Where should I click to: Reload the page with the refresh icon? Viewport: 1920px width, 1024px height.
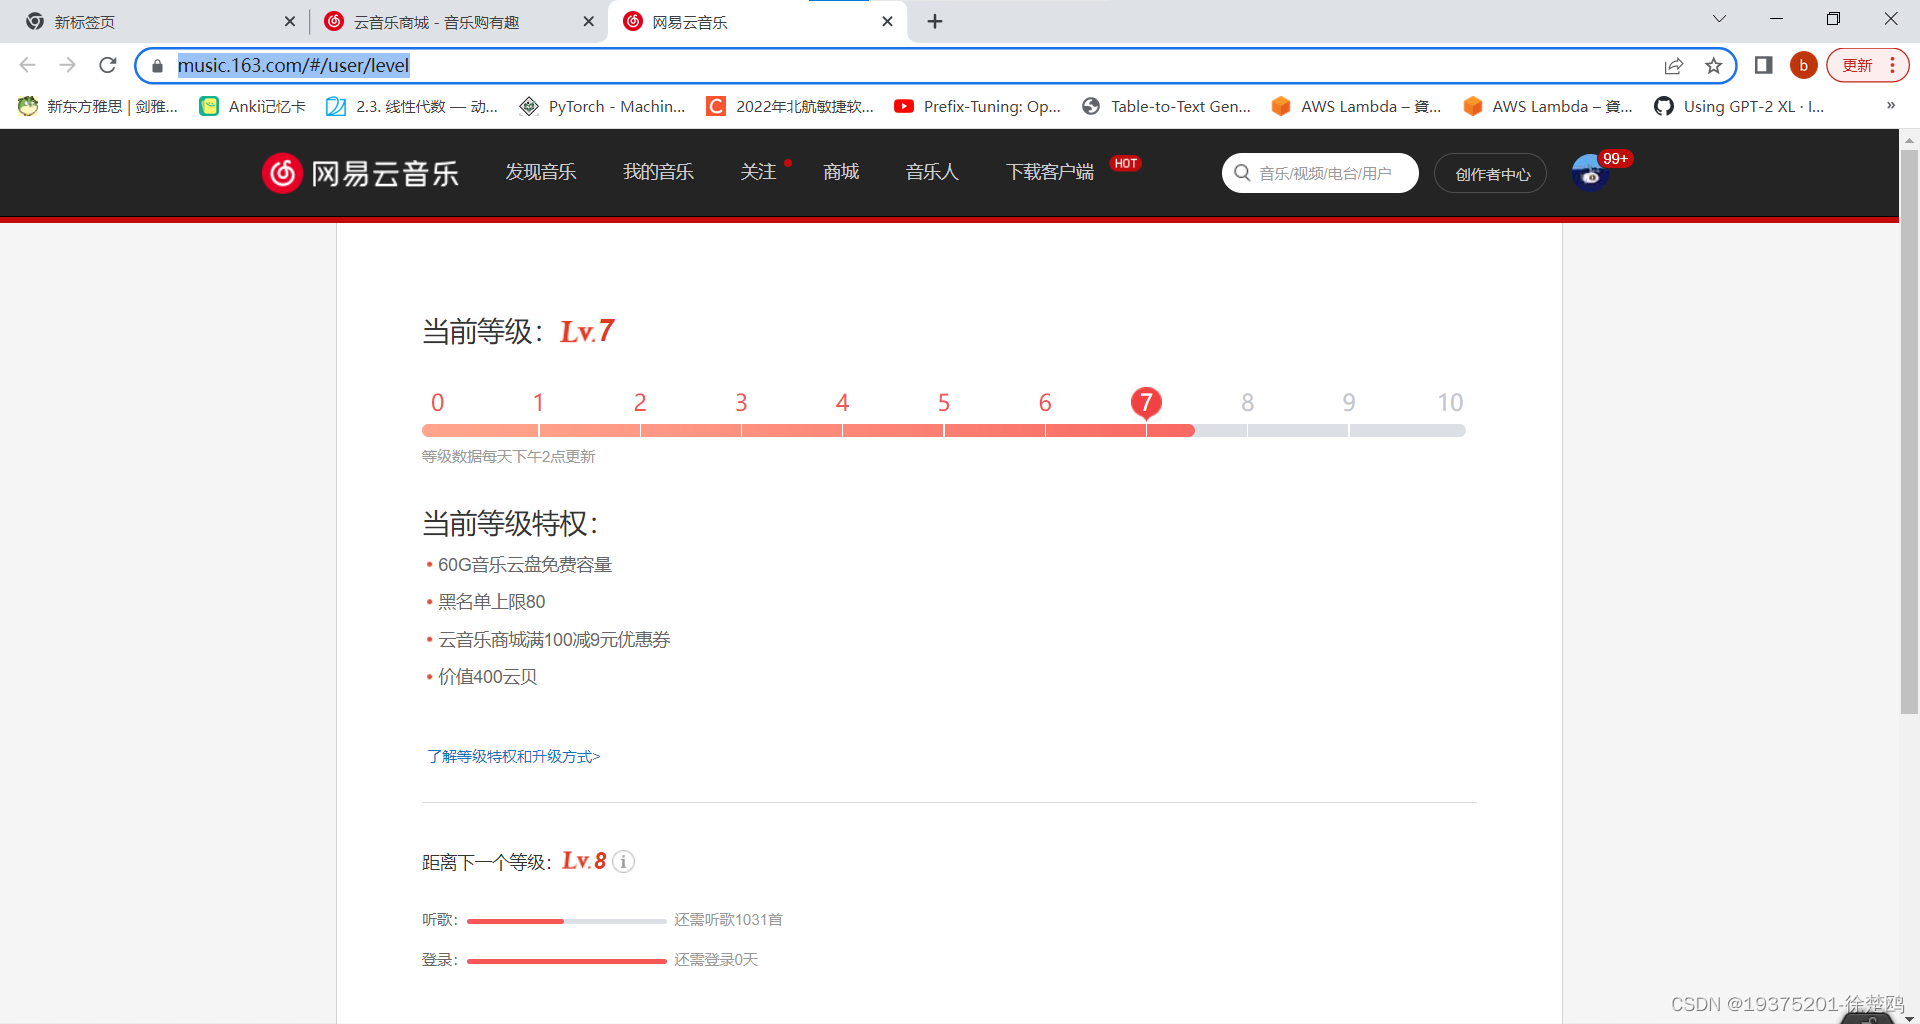click(108, 65)
